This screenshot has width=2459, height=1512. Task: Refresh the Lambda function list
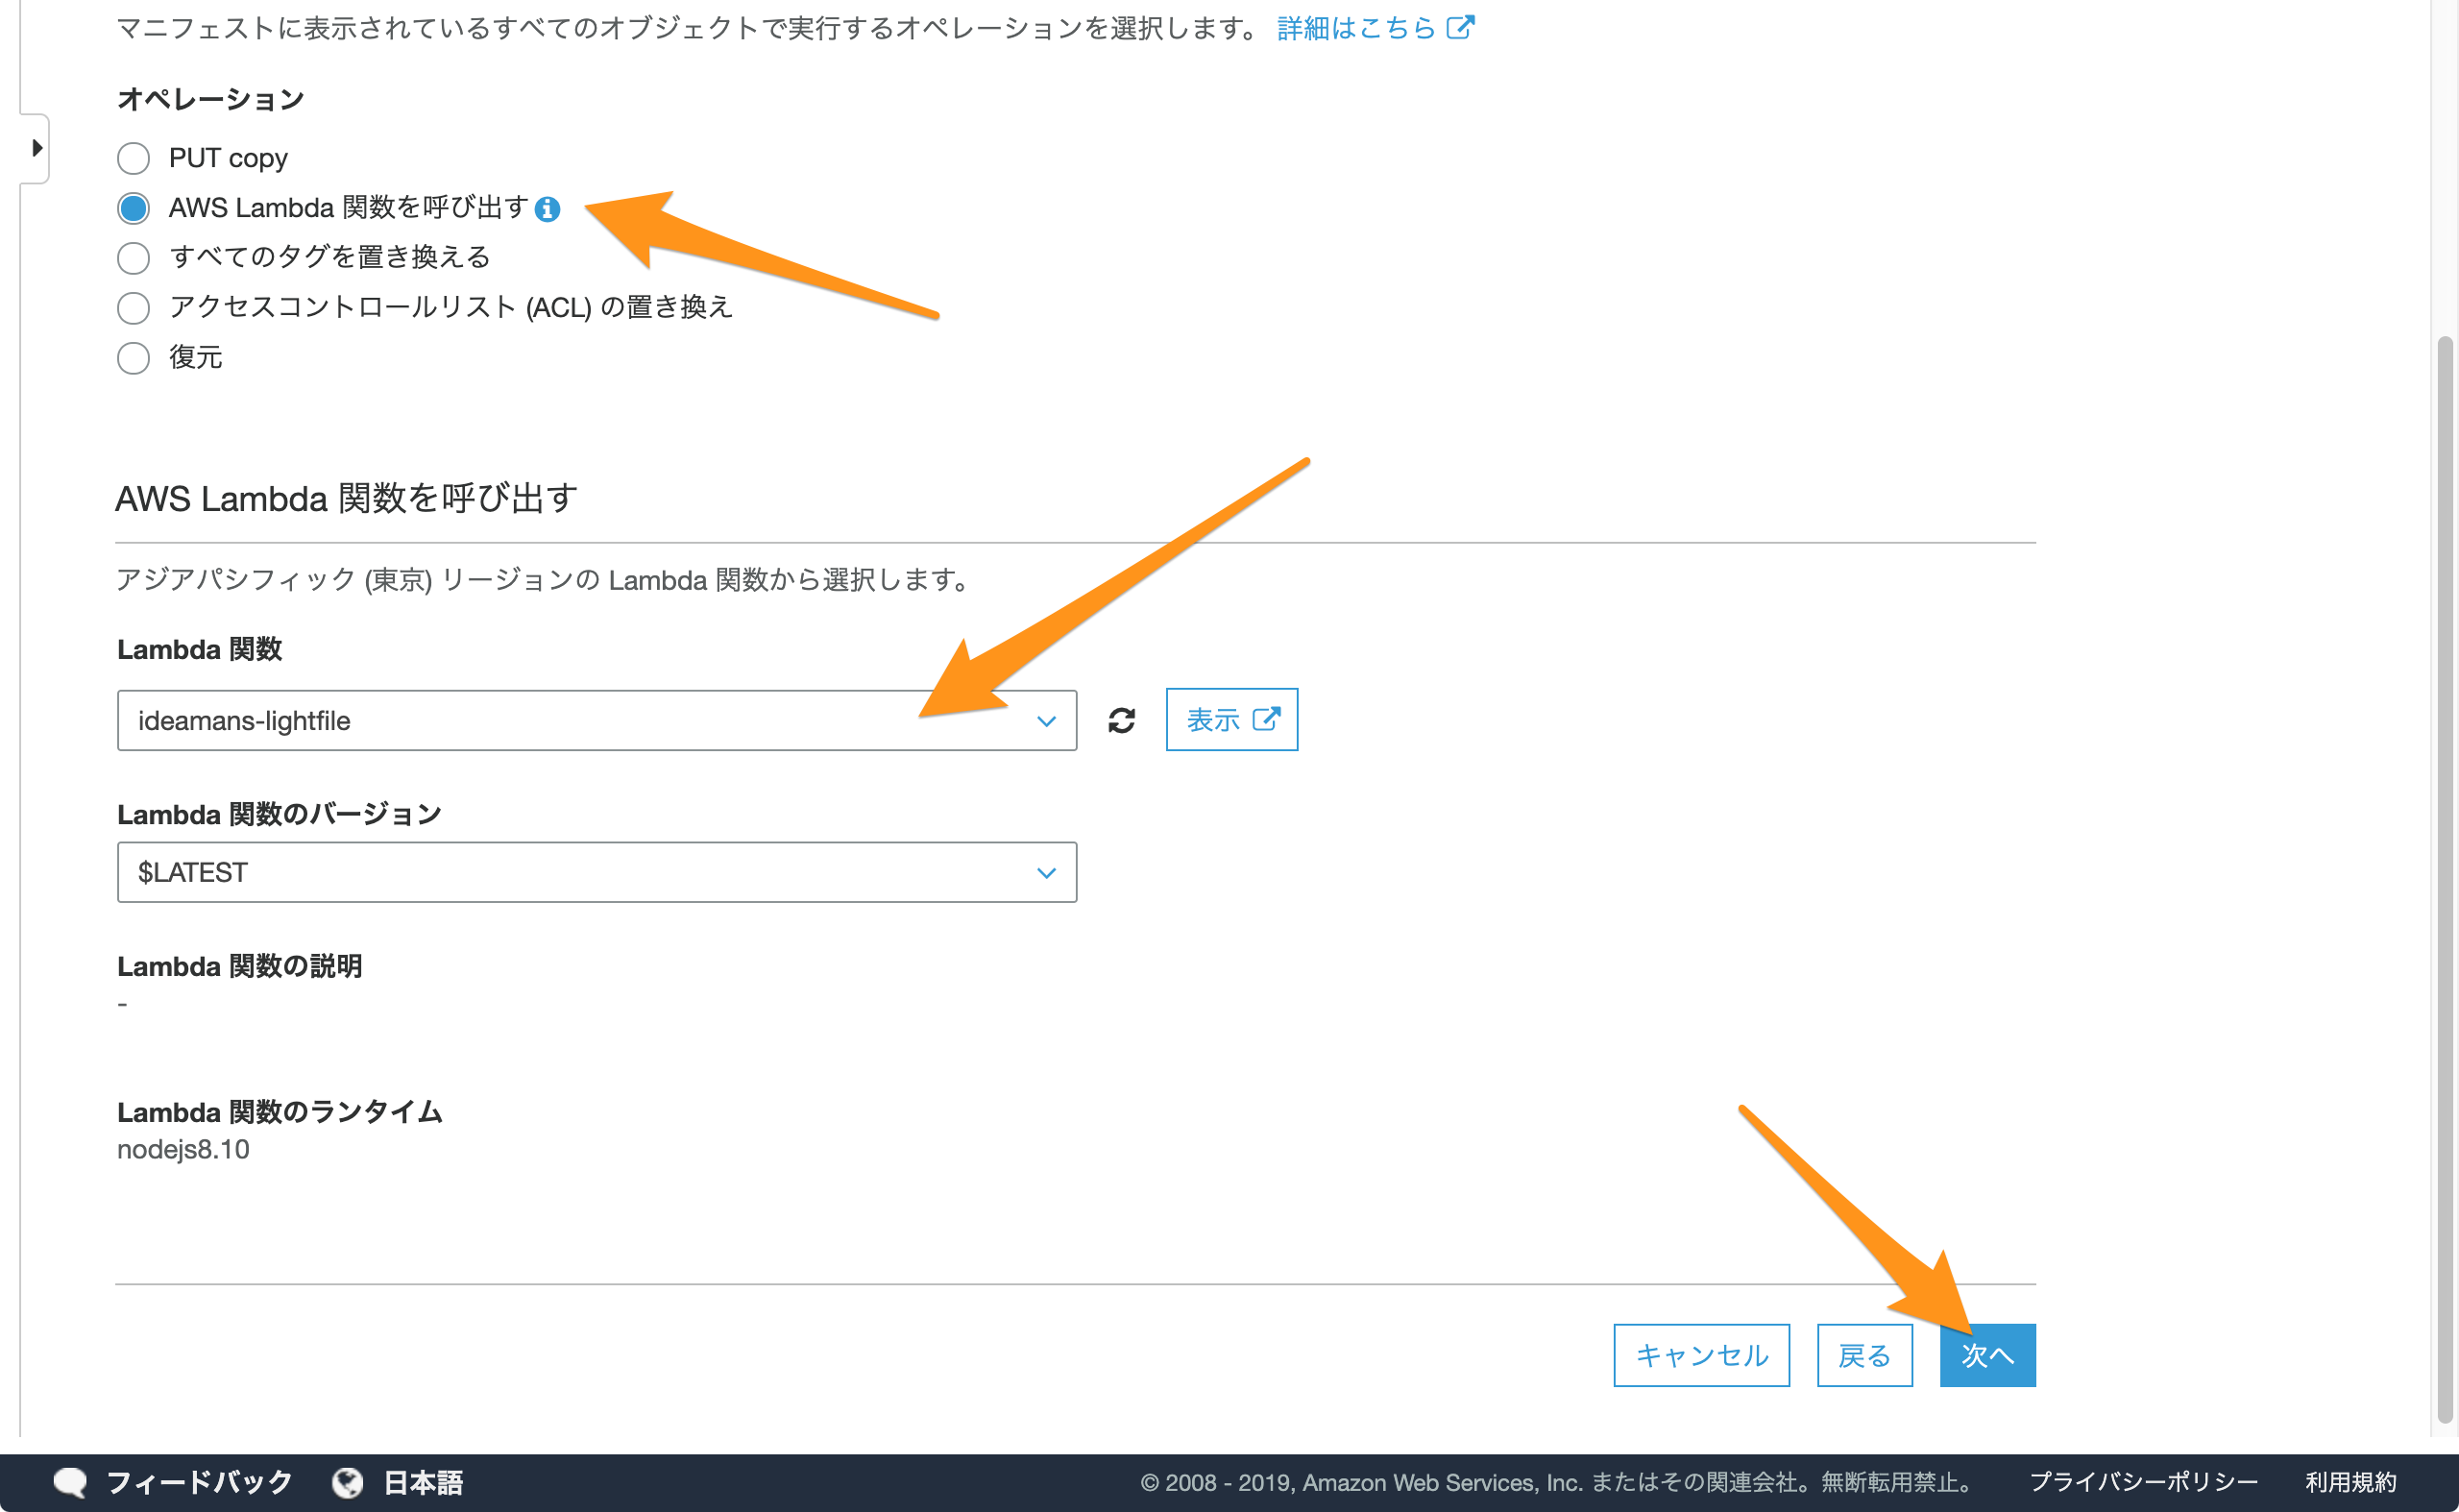pos(1121,720)
